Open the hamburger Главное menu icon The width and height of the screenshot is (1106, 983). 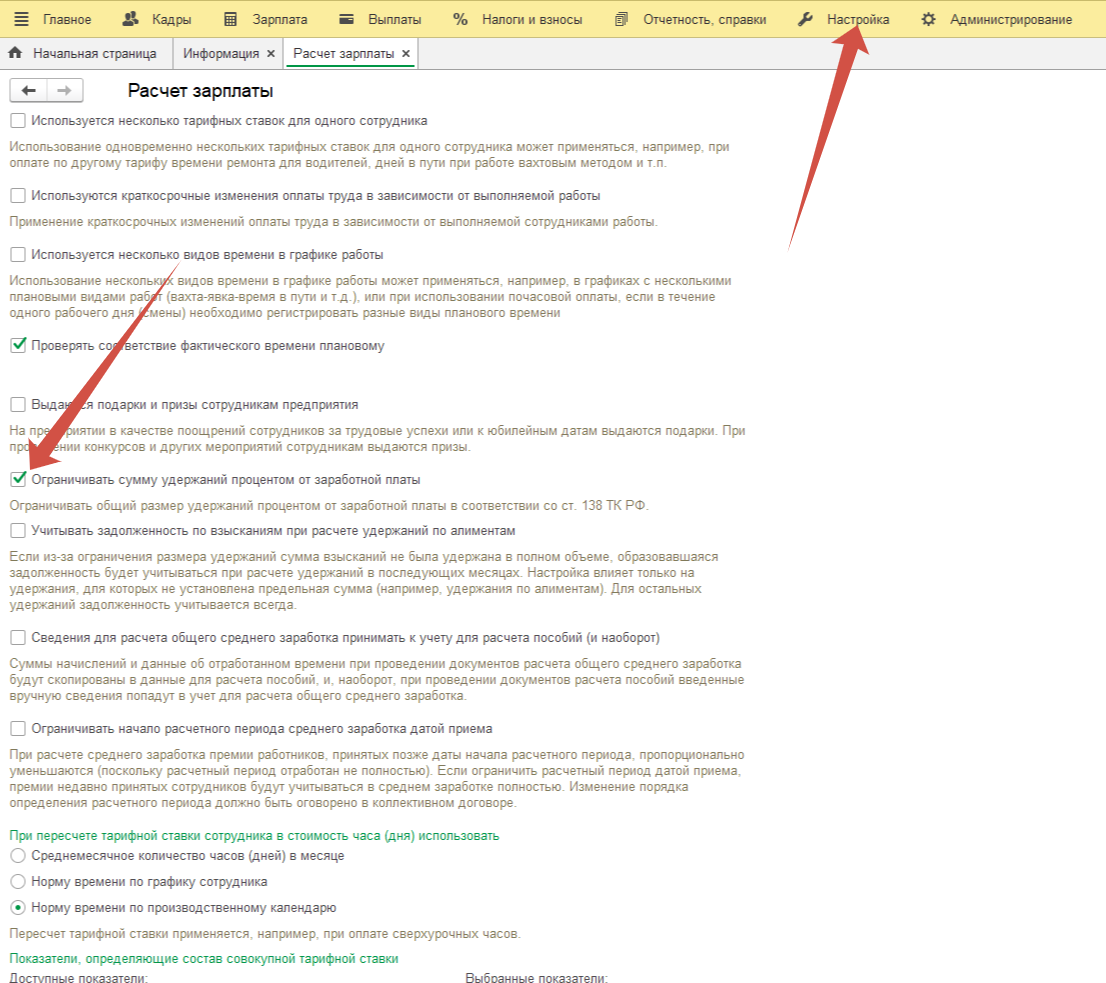21,19
